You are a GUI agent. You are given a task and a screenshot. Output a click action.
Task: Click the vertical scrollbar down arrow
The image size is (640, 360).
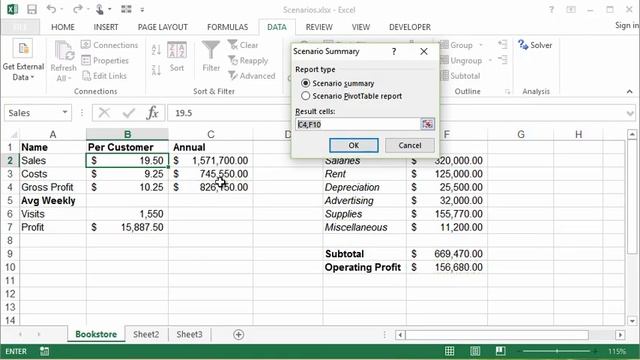click(x=632, y=321)
